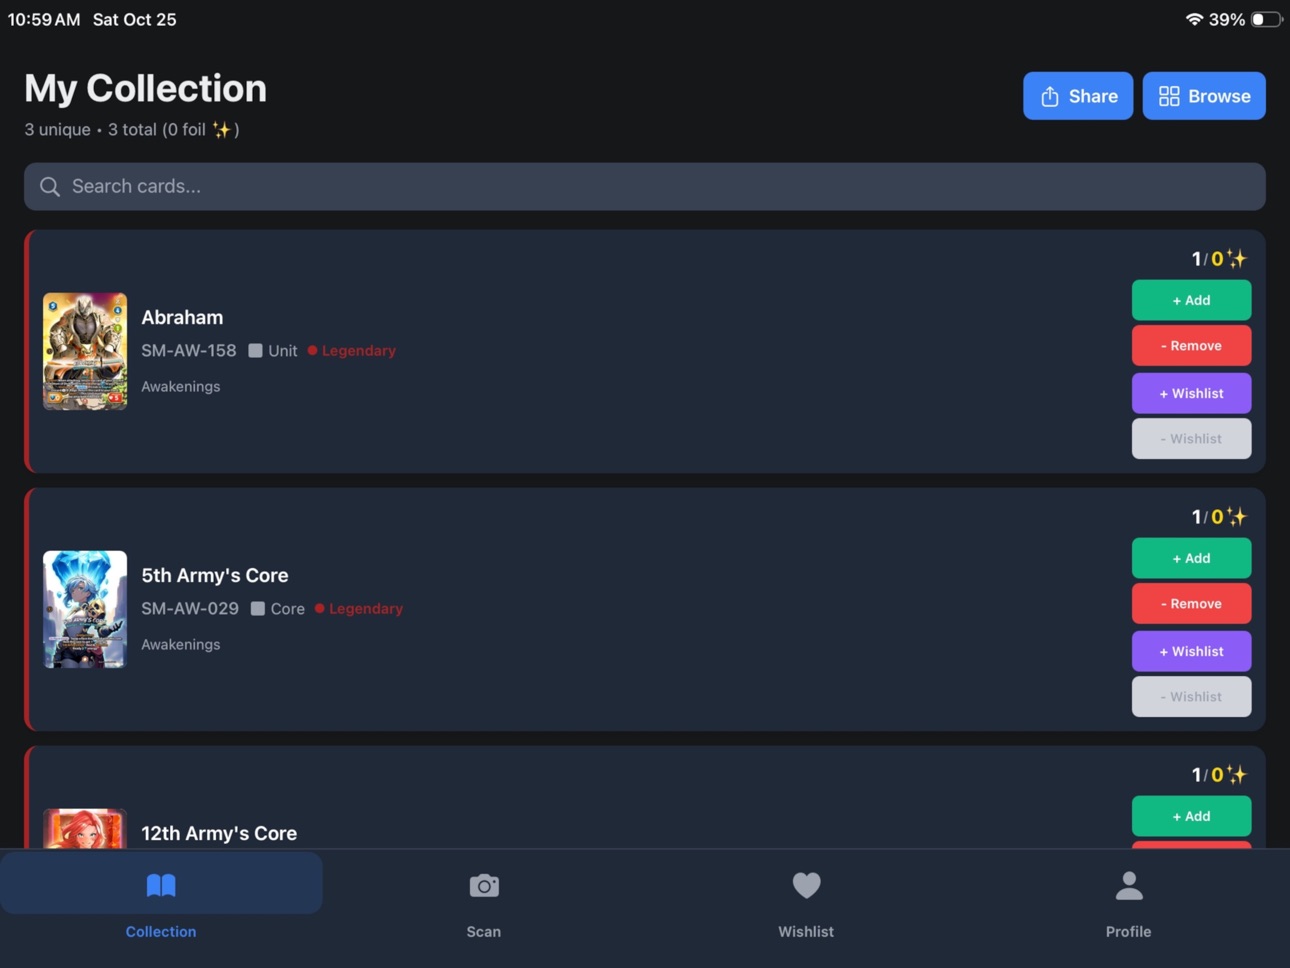This screenshot has height=968, width=1290.
Task: Remove a copy of Abraham
Action: click(x=1191, y=345)
